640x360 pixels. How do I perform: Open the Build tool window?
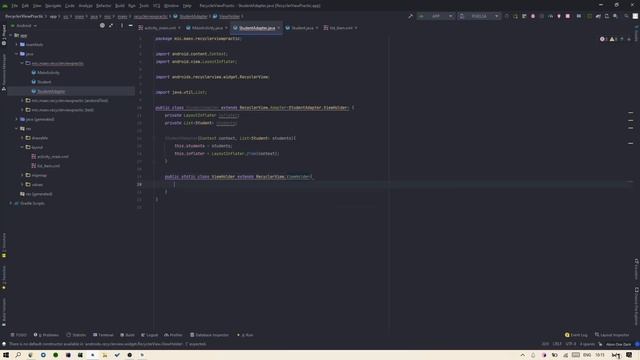pyautogui.click(x=127, y=335)
